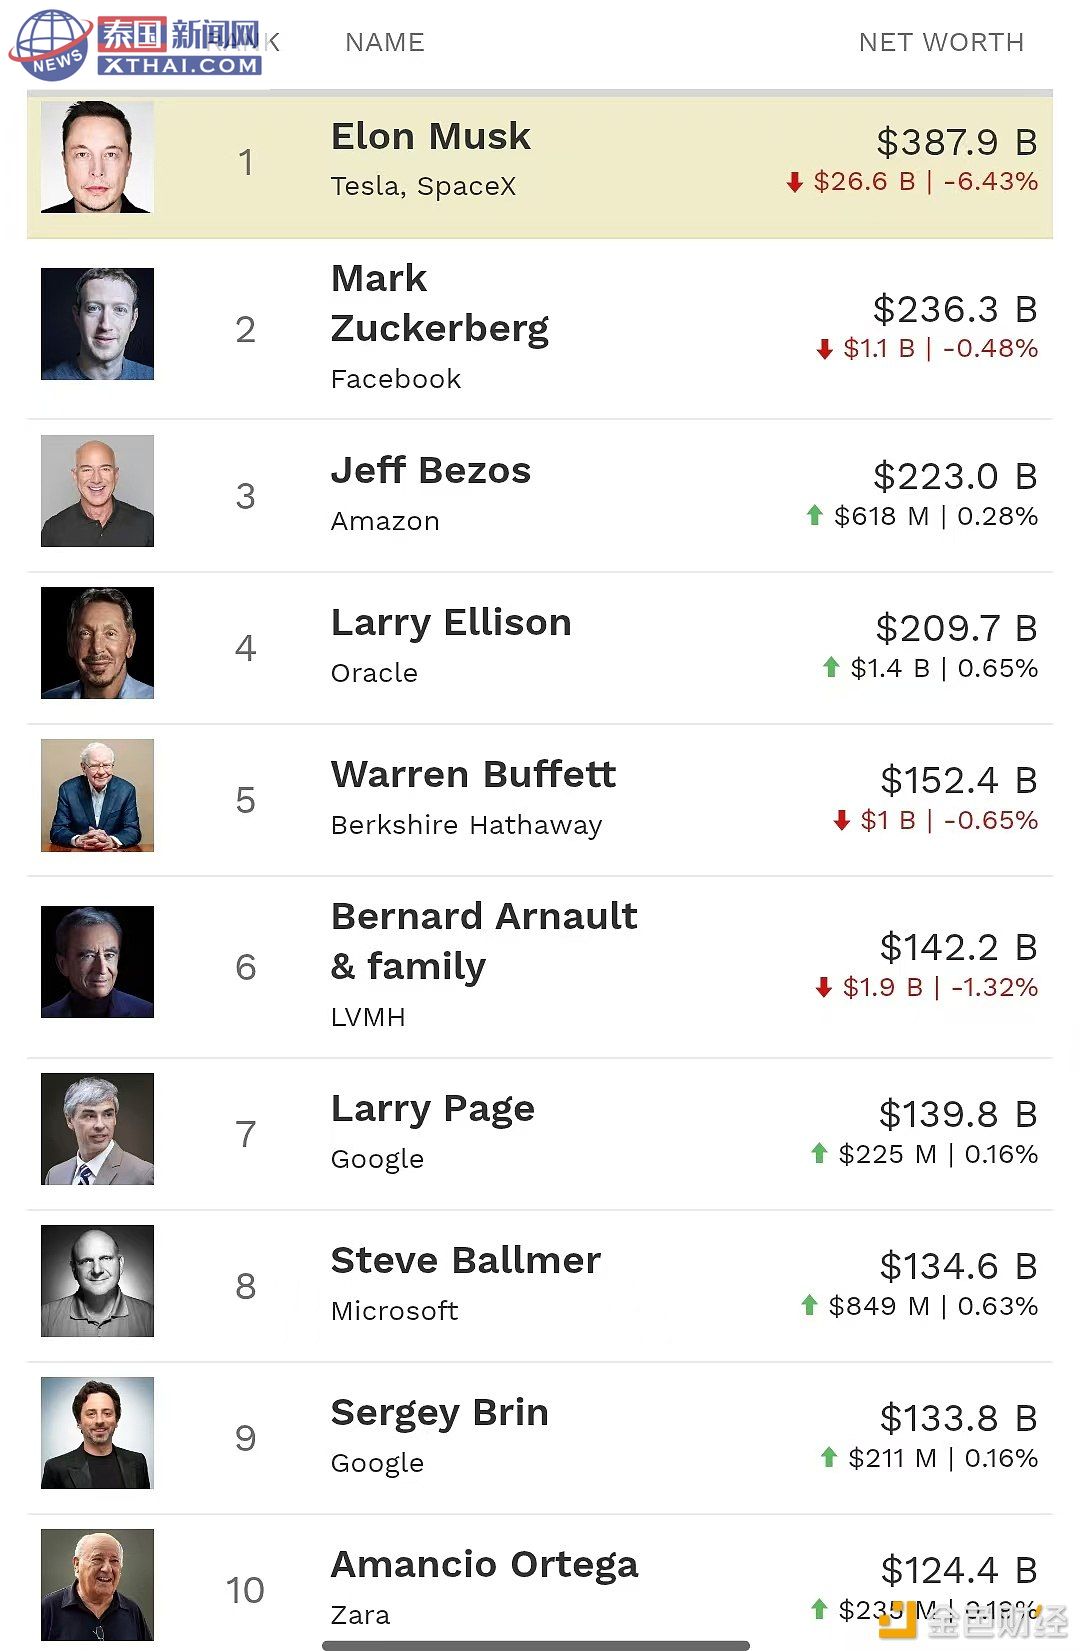The image size is (1080, 1651).
Task: Open Warren Buffett's portrait
Action: [97, 795]
